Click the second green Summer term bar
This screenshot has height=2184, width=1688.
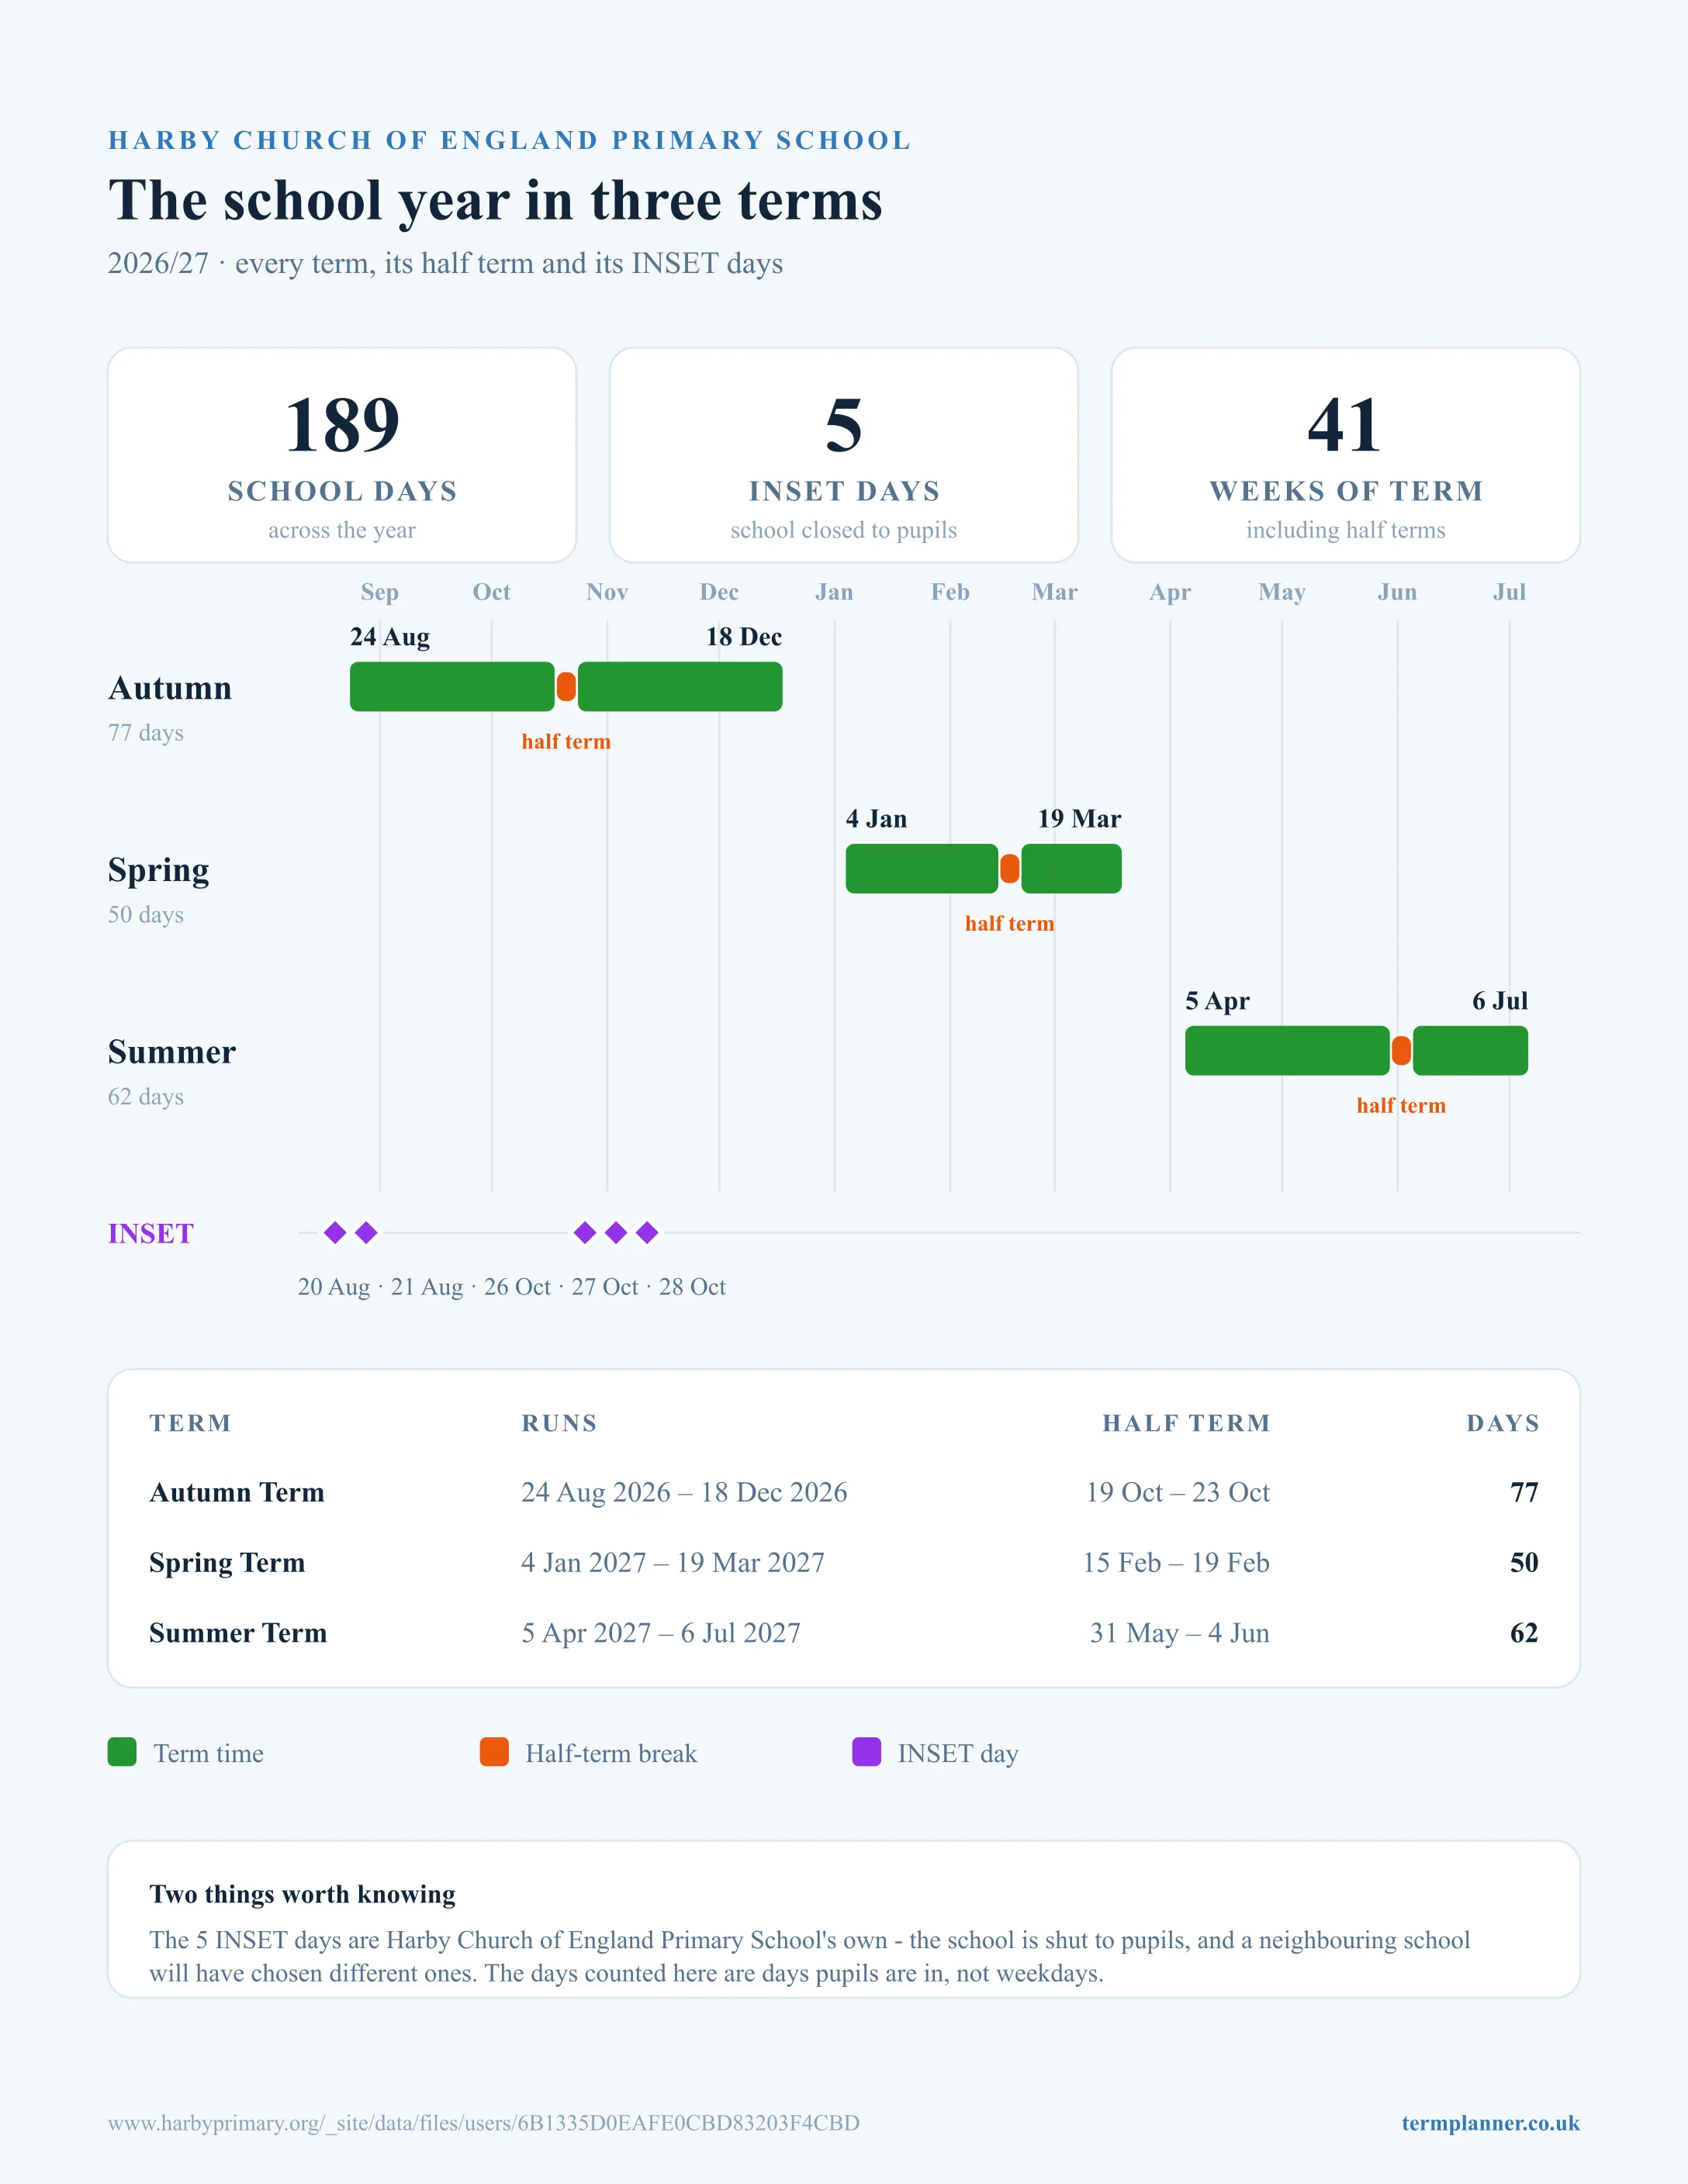(1470, 1051)
